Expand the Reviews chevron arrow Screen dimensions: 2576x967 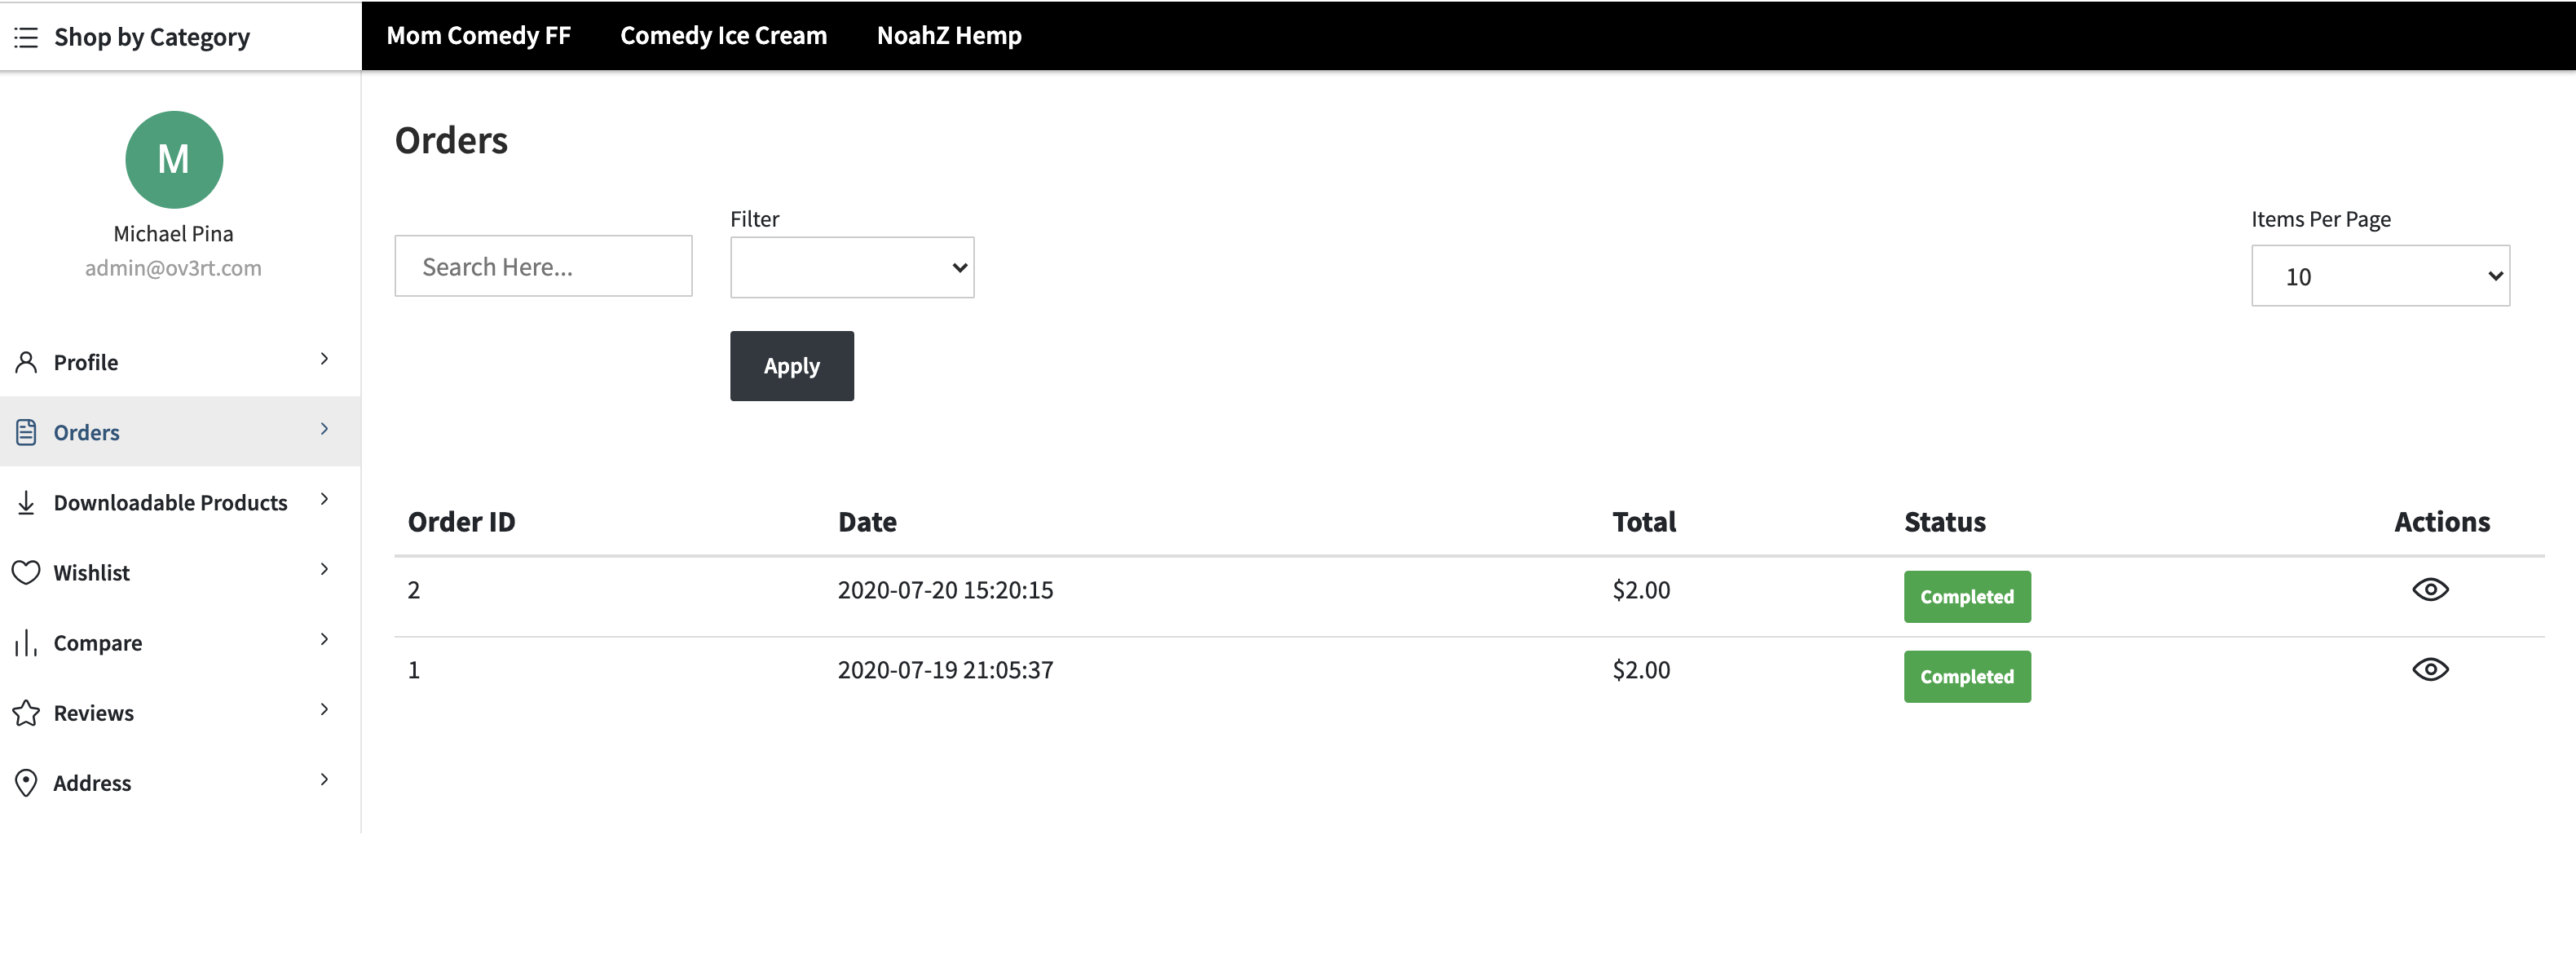tap(324, 708)
